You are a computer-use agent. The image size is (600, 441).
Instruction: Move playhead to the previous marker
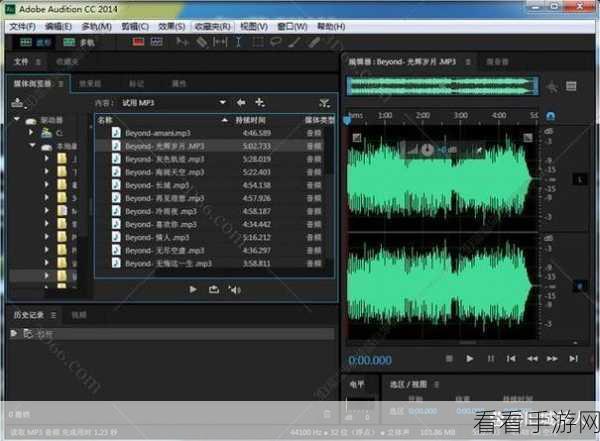point(511,359)
